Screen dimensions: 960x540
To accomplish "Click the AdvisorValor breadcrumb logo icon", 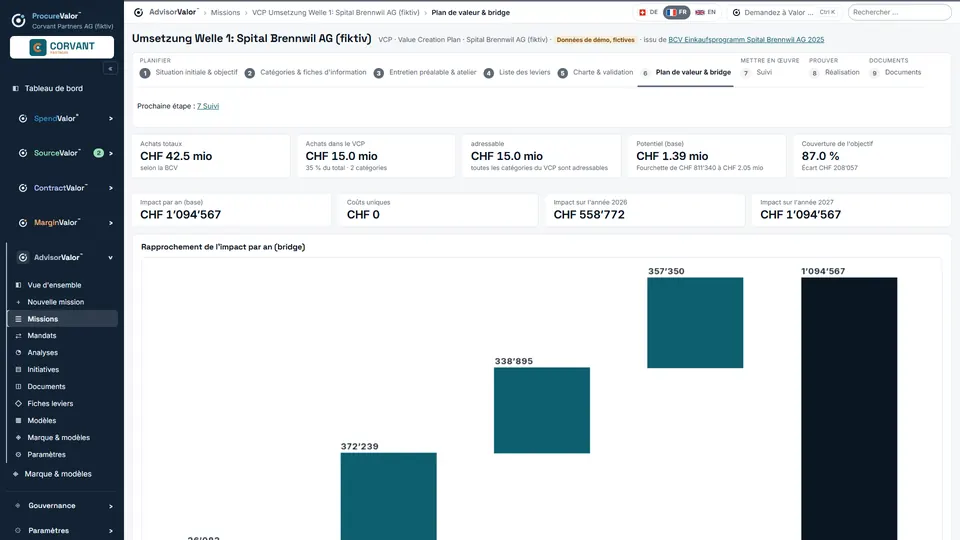I will [x=138, y=12].
